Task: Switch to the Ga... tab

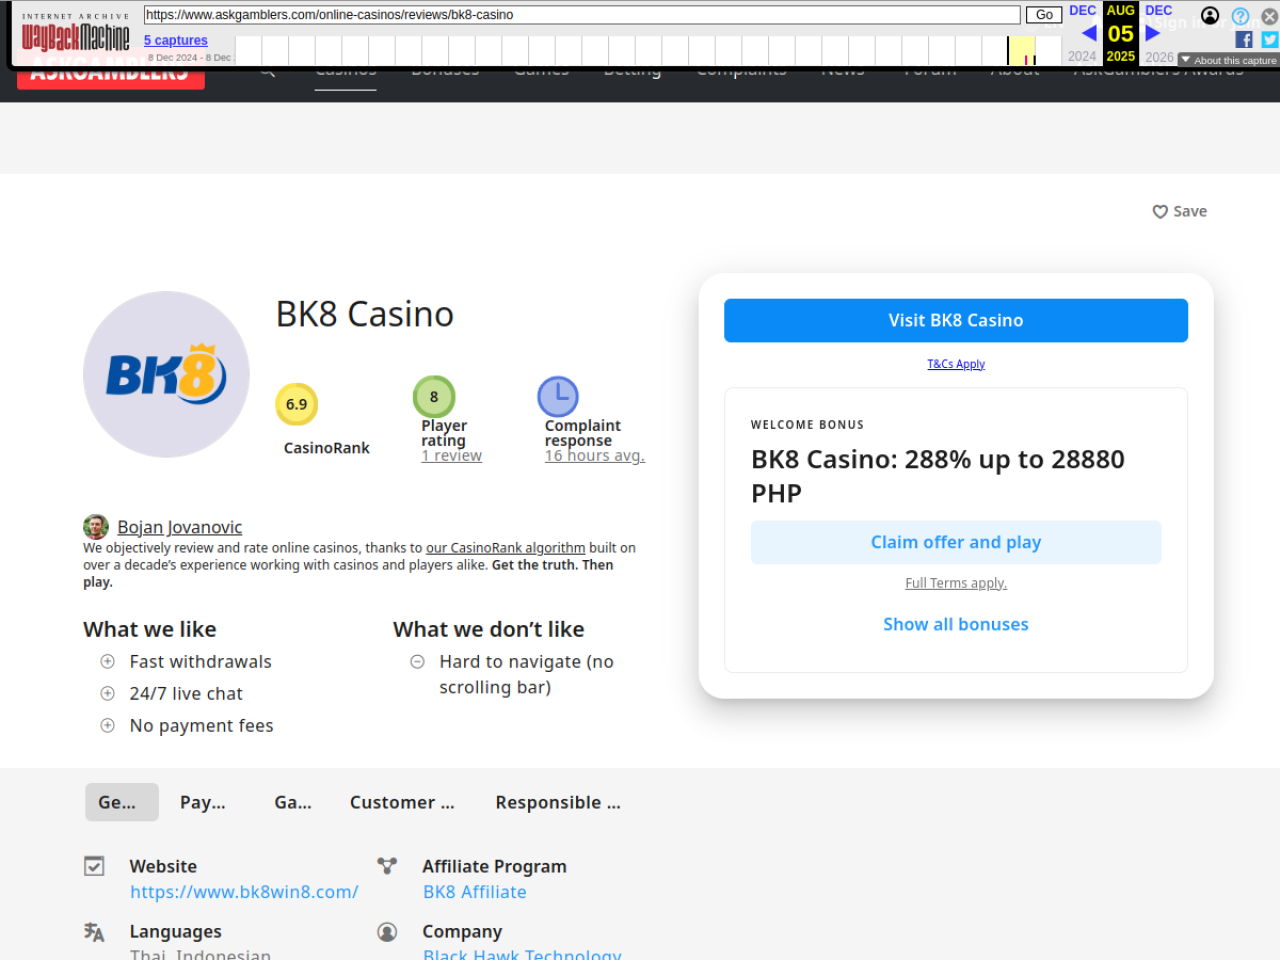Action: (x=293, y=802)
